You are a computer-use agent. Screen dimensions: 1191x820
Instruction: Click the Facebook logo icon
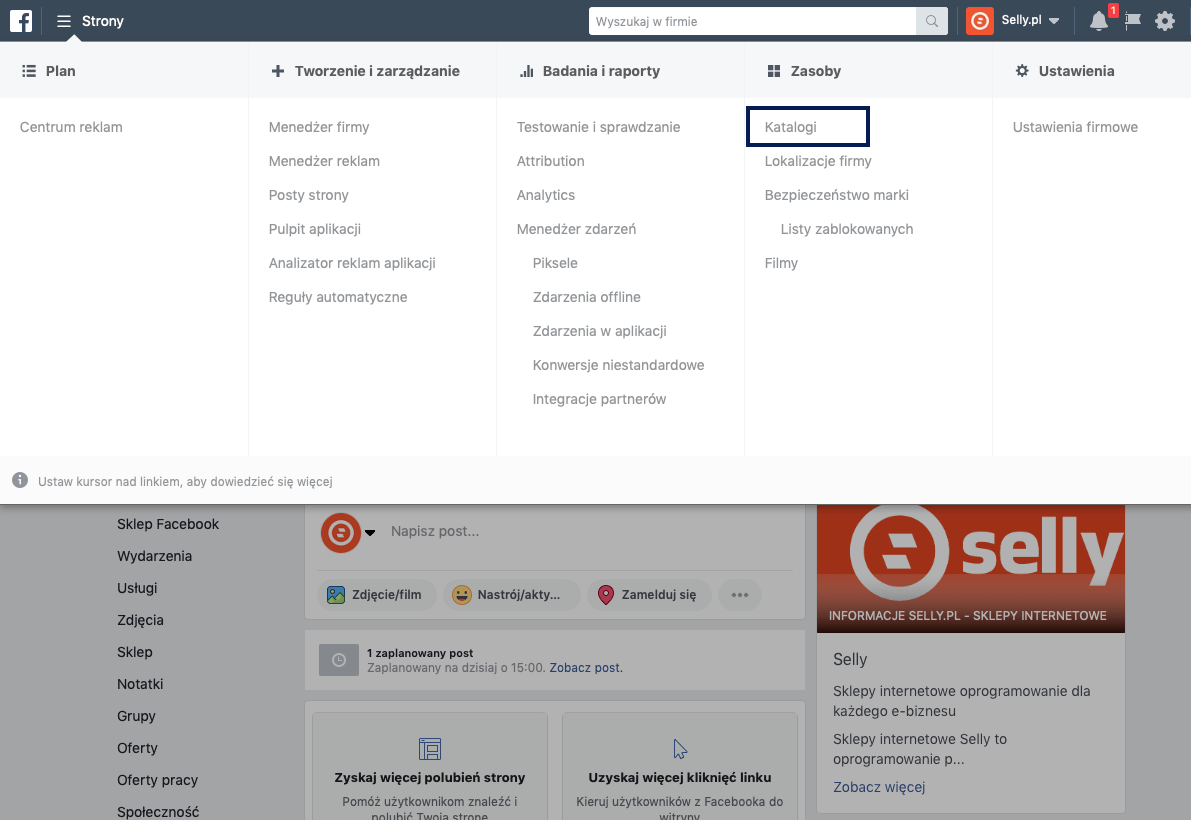pos(21,21)
